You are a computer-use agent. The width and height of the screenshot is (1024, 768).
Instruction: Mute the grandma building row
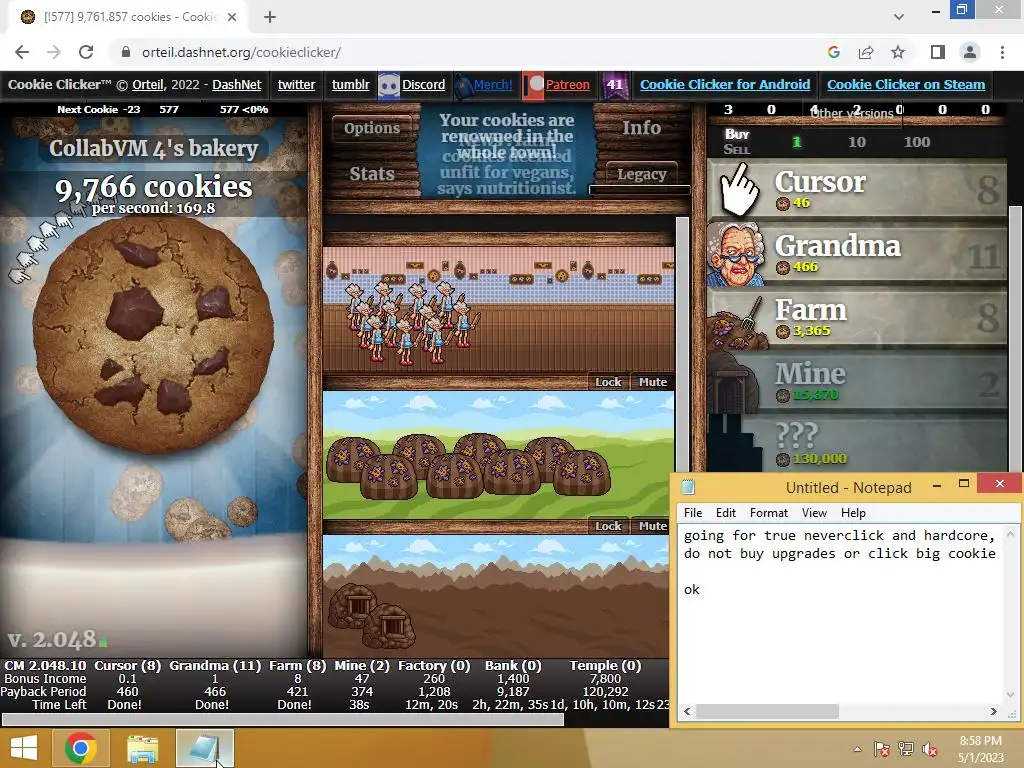(x=652, y=382)
